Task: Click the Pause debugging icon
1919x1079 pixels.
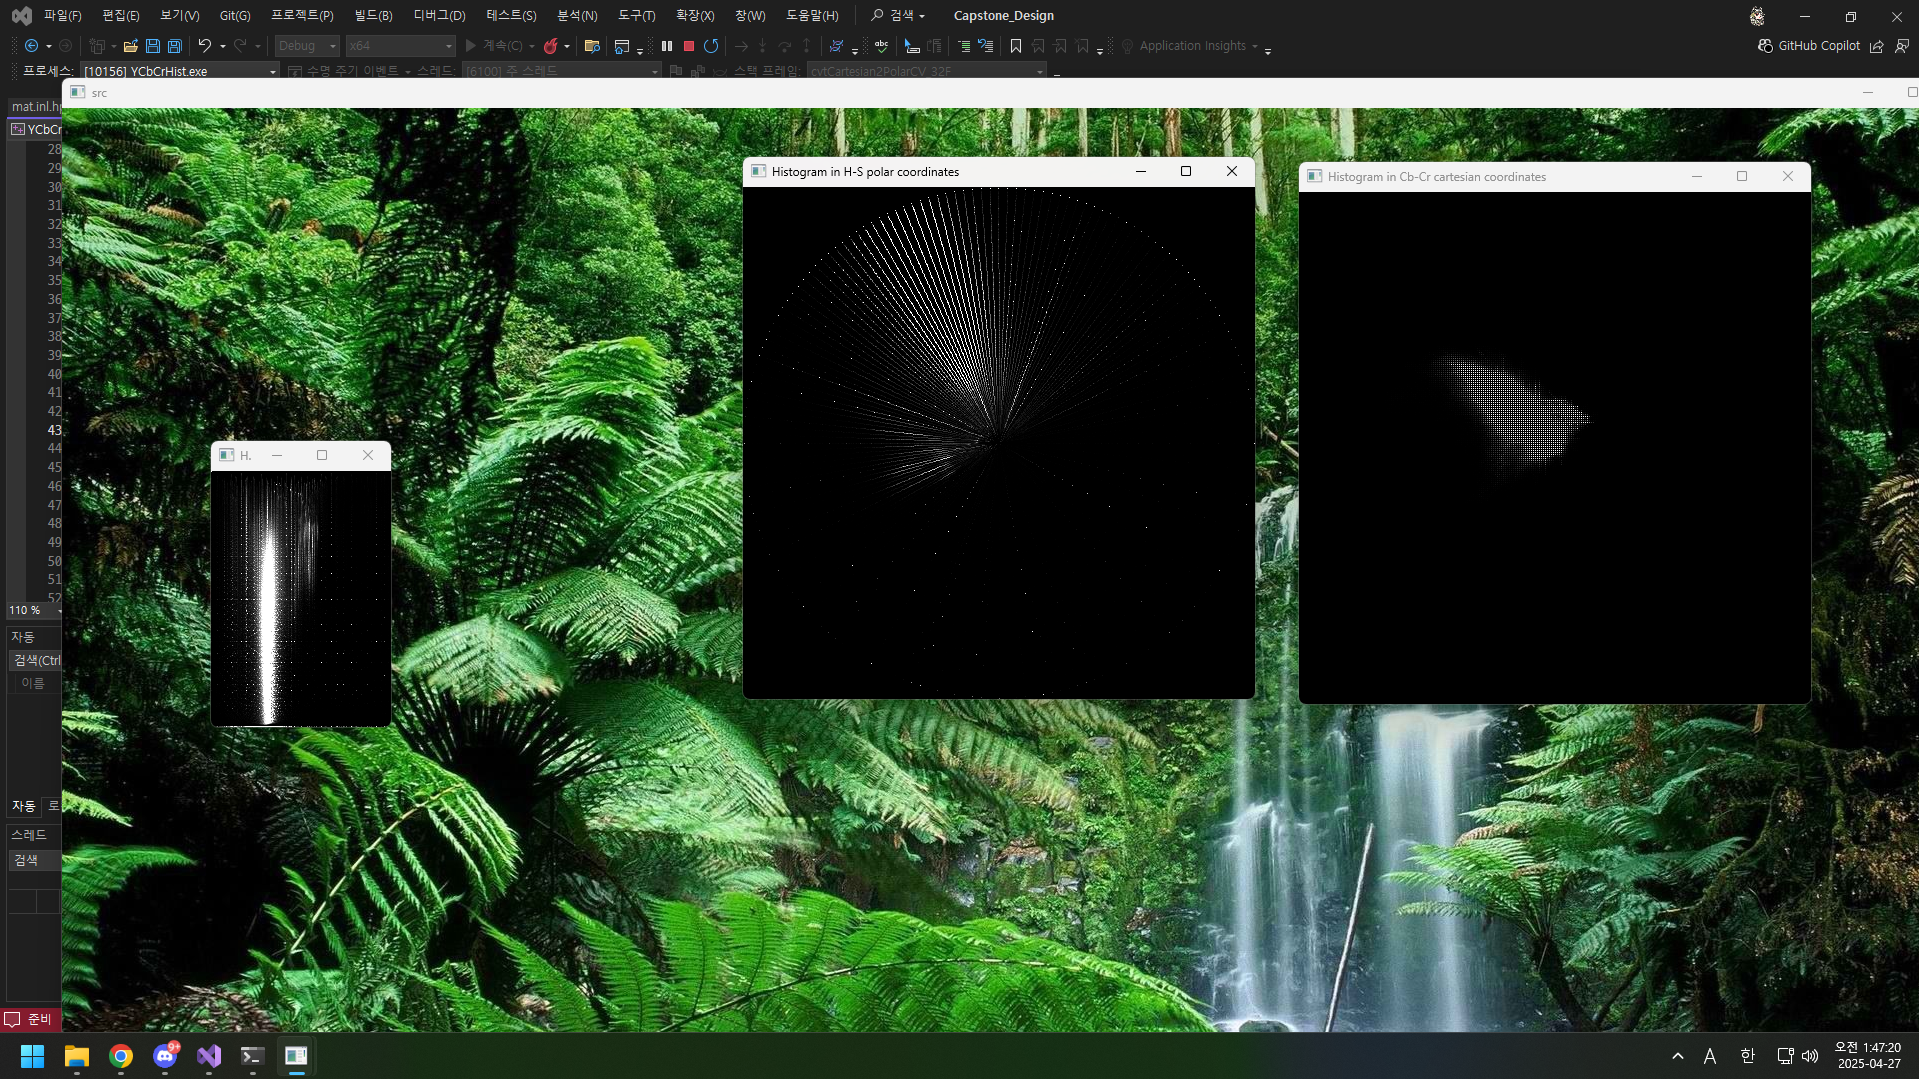Action: [x=667, y=46]
